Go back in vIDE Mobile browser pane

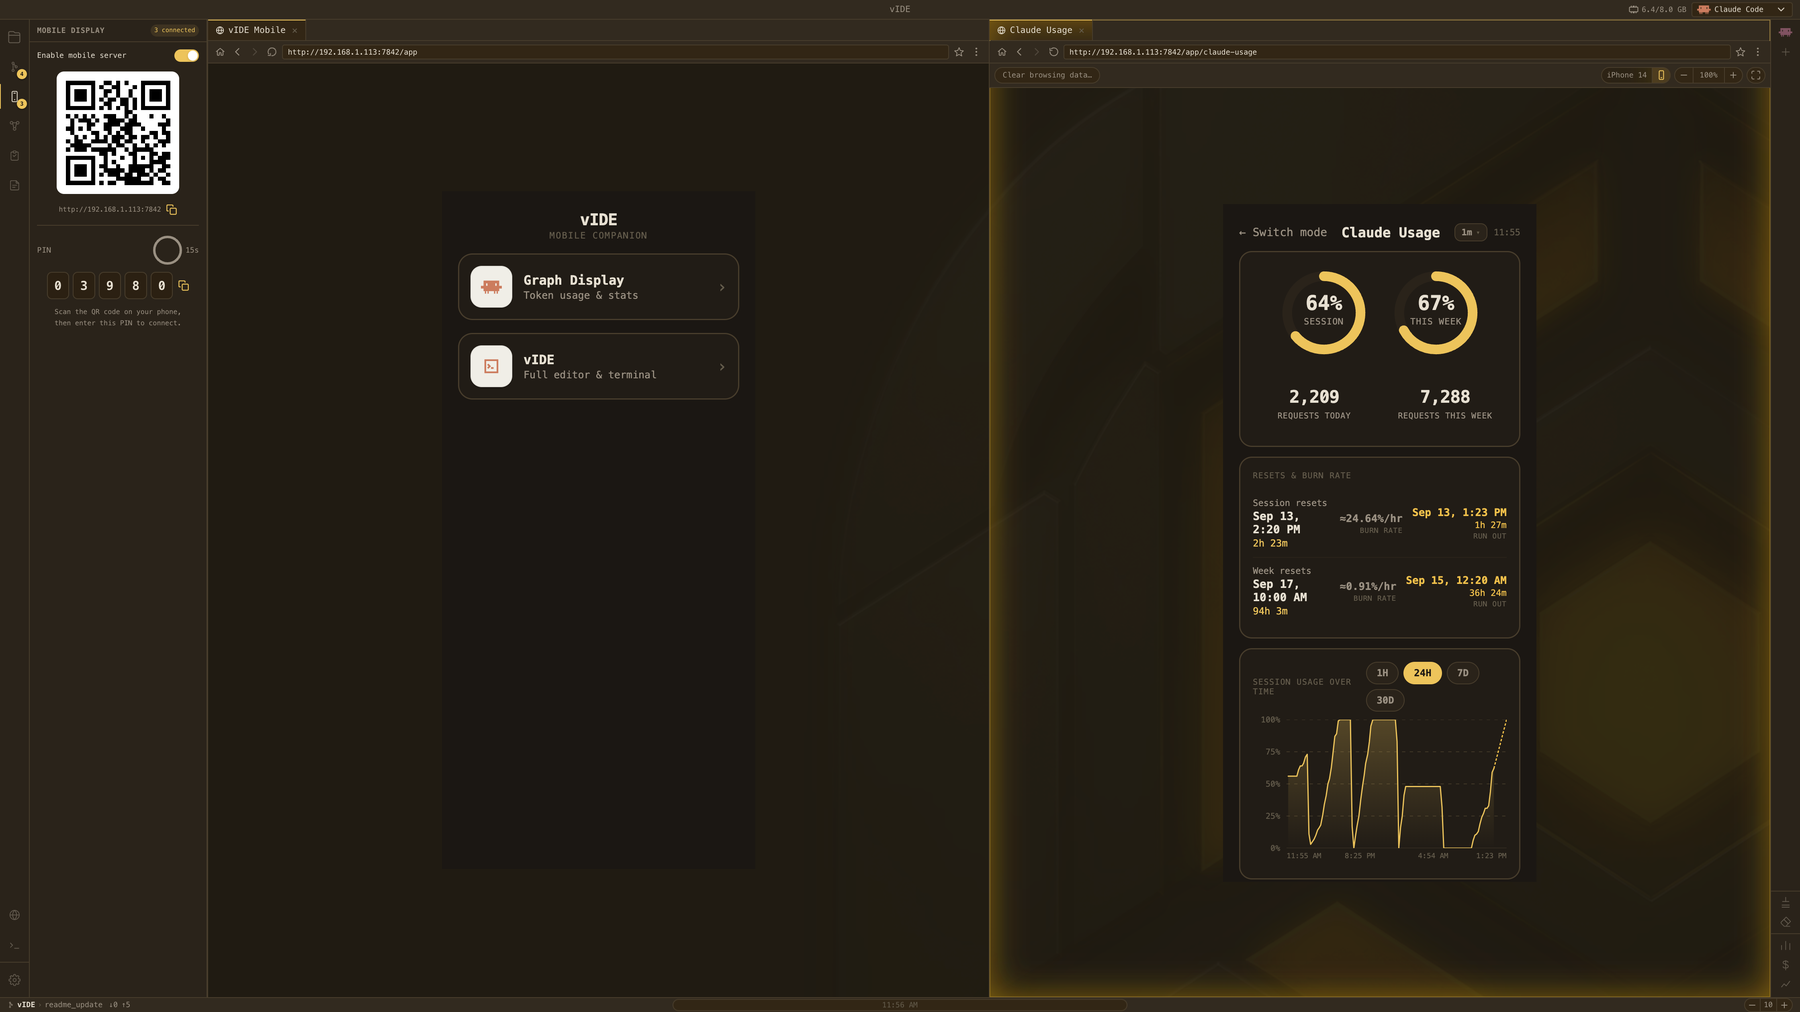[237, 52]
